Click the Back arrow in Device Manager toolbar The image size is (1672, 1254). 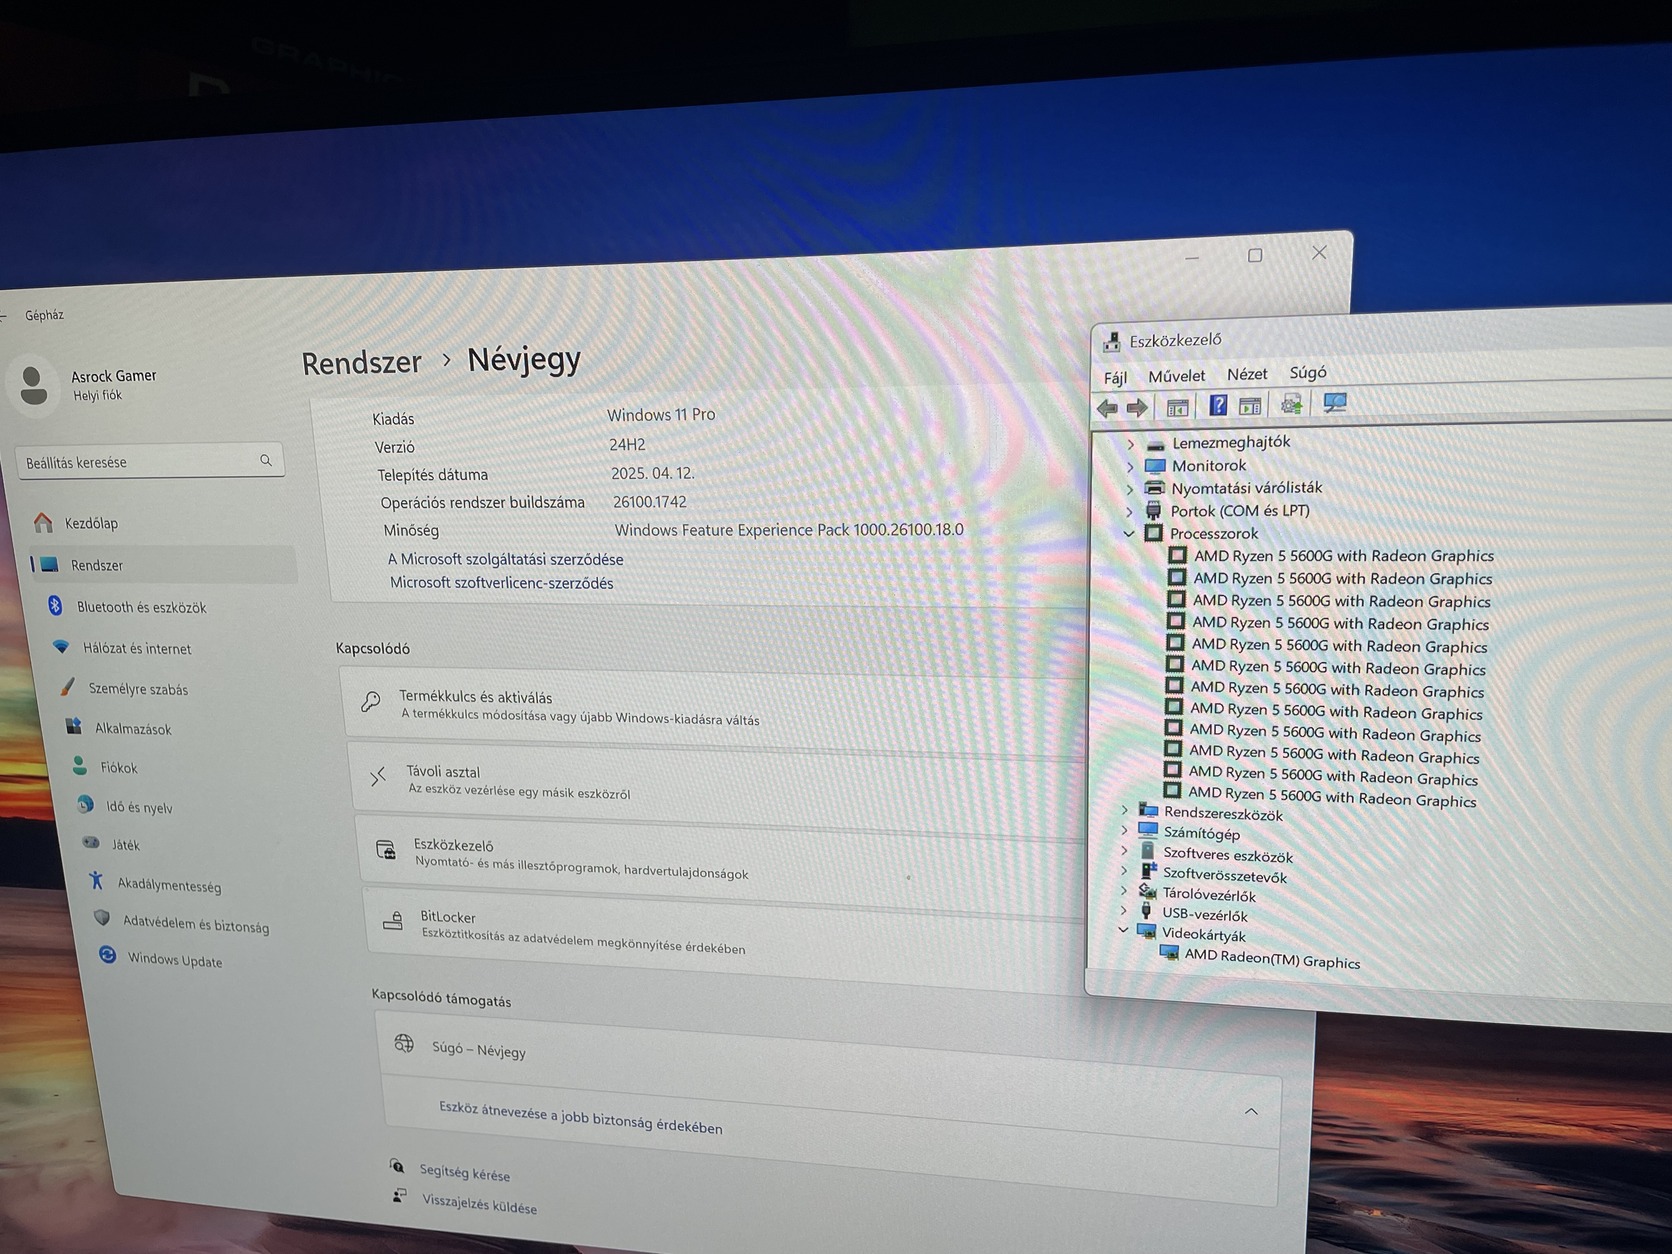(1107, 408)
